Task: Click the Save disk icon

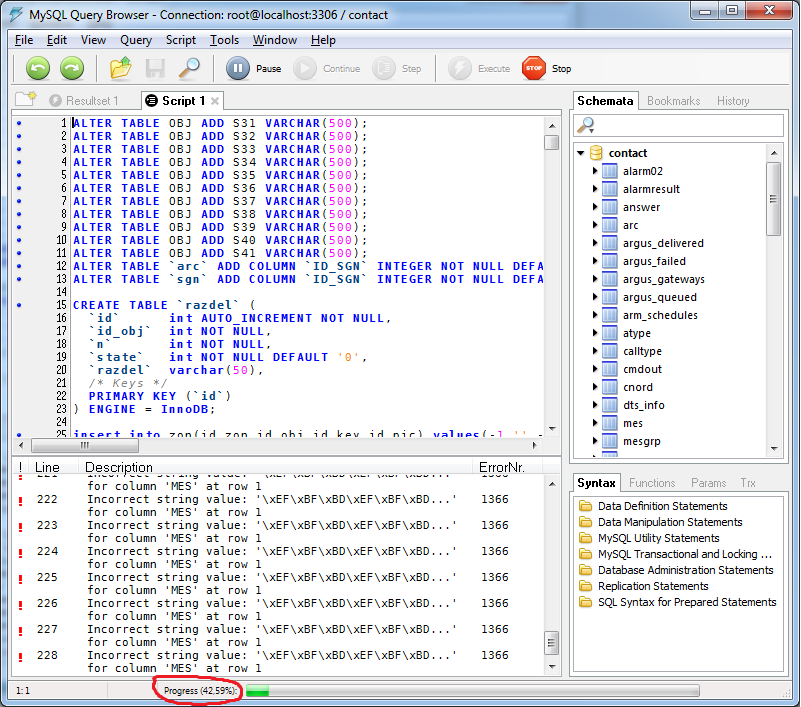Action: (x=155, y=68)
